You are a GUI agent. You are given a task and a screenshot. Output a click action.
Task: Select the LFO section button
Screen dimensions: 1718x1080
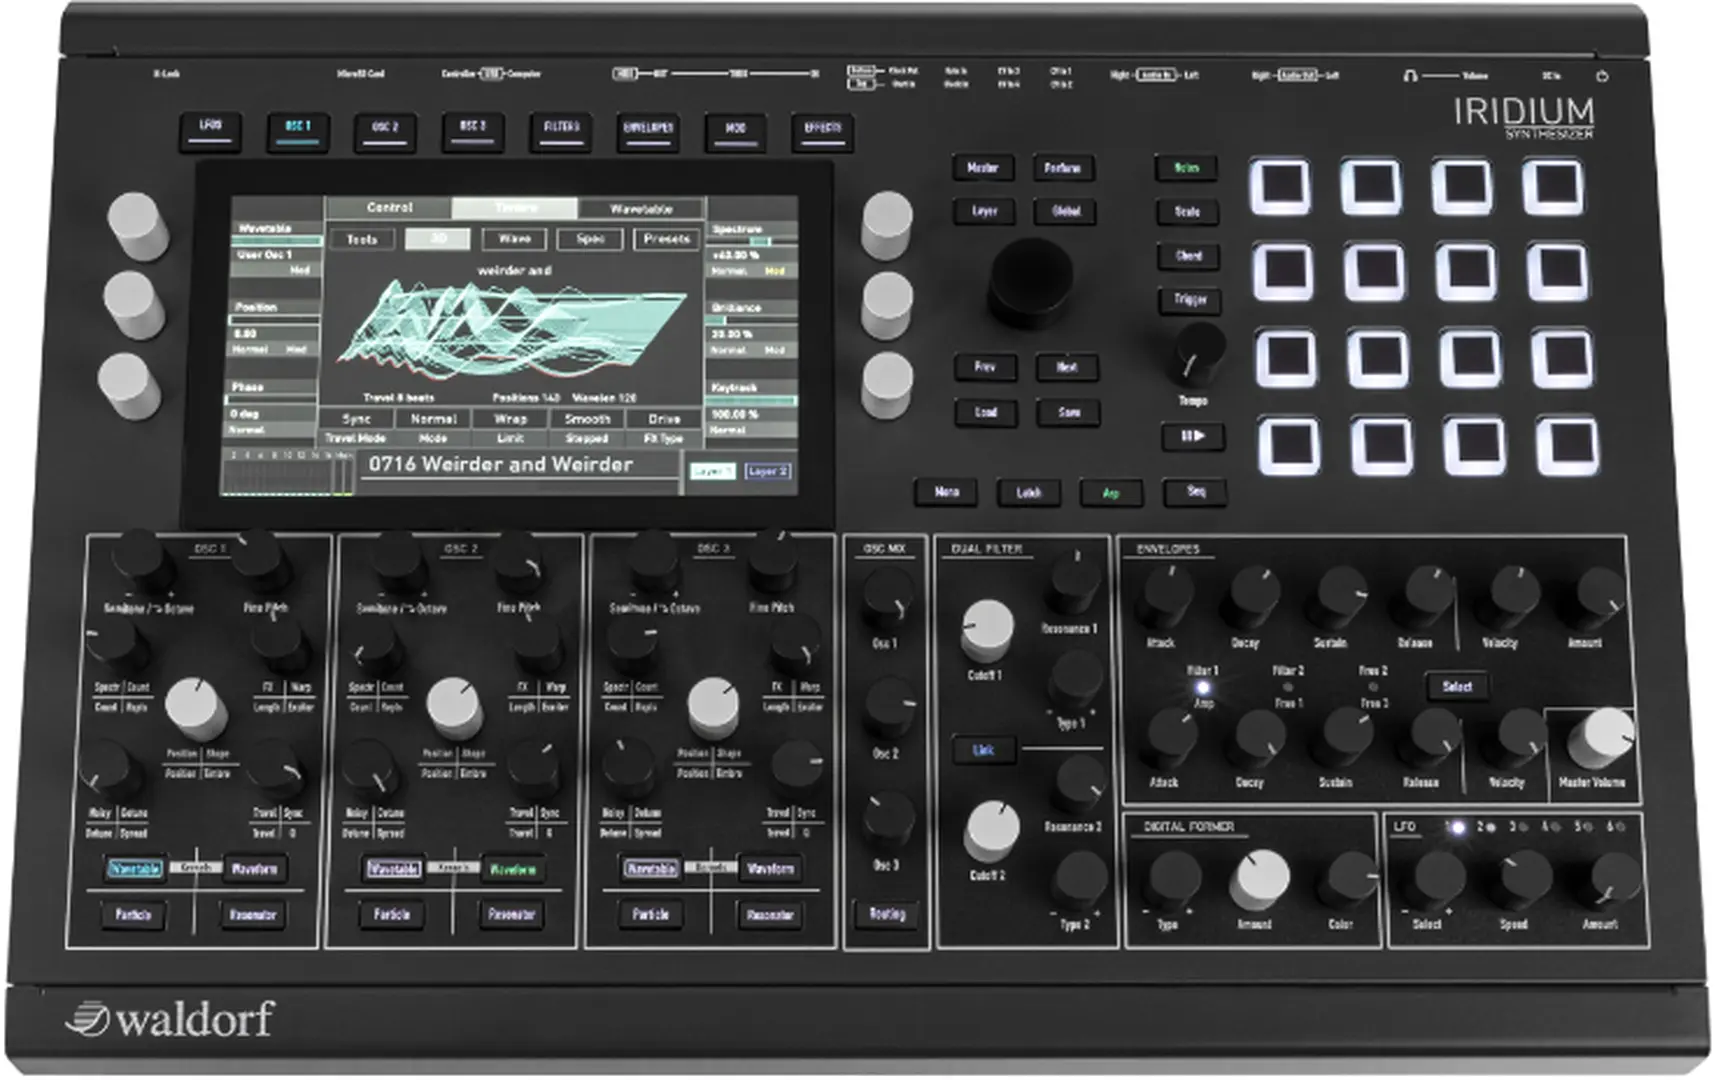pos(210,128)
